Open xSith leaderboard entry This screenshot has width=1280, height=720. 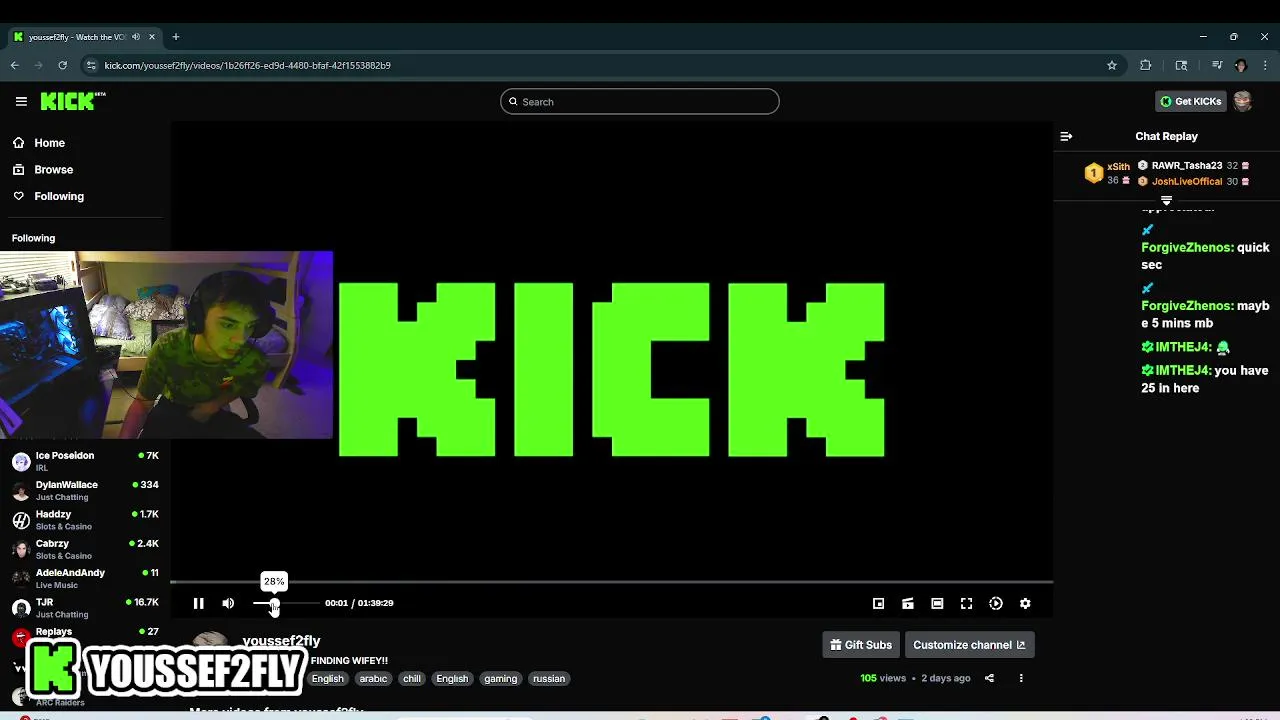click(1107, 173)
